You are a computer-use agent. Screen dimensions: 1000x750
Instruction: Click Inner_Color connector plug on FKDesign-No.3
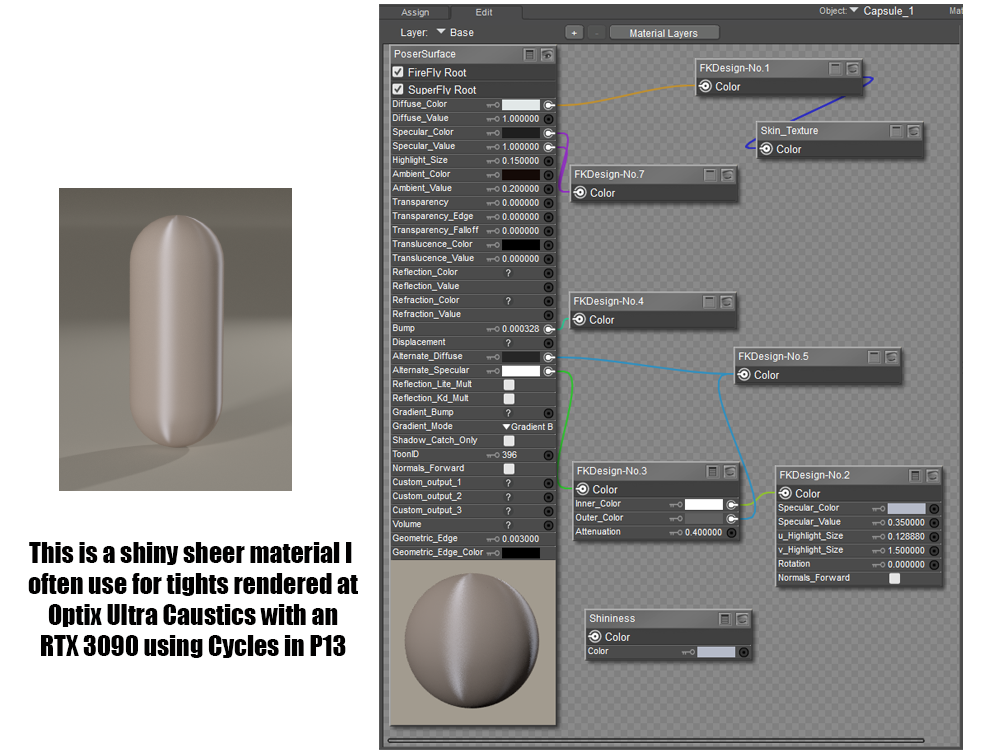point(732,504)
